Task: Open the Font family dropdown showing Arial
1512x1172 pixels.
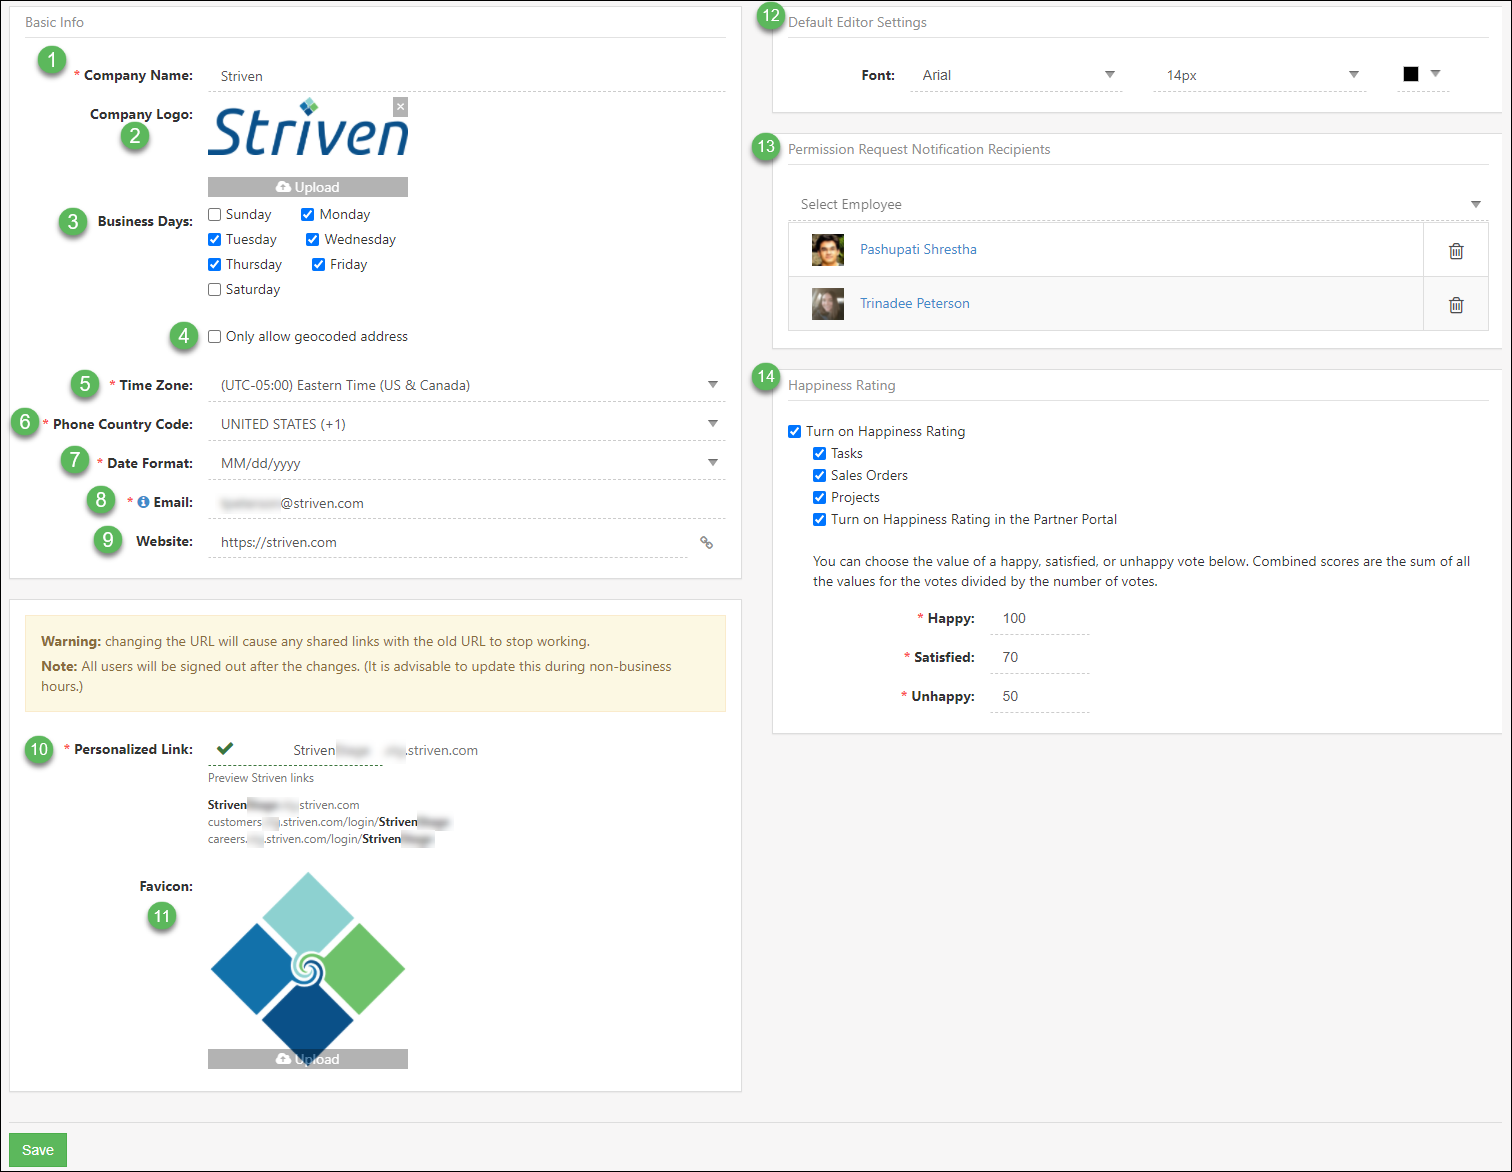Action: tap(1016, 75)
